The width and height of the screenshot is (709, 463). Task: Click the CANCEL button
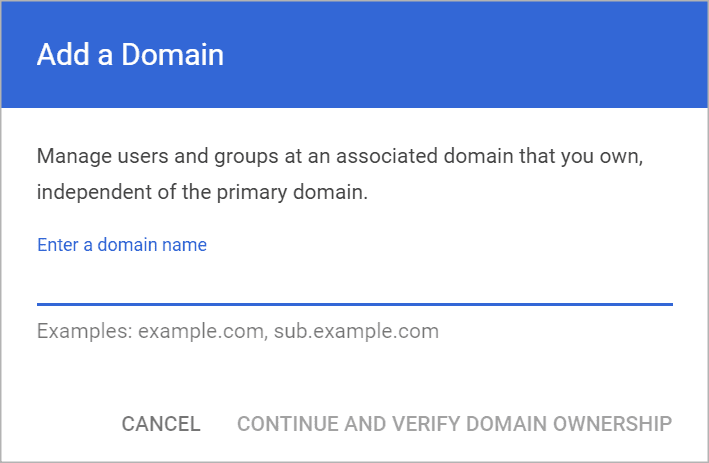click(161, 424)
